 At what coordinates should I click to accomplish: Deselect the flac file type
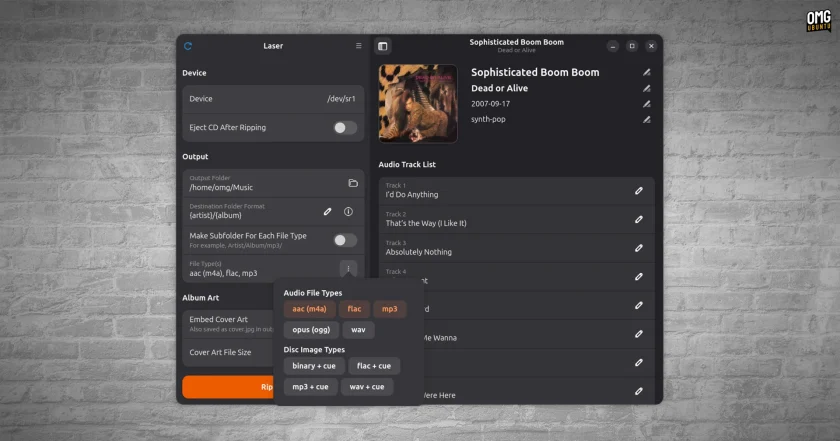point(354,309)
